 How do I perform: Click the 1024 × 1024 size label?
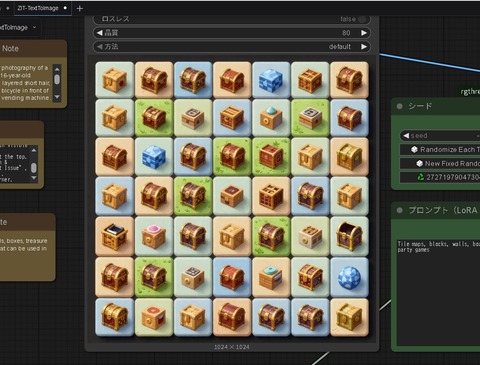[232, 347]
